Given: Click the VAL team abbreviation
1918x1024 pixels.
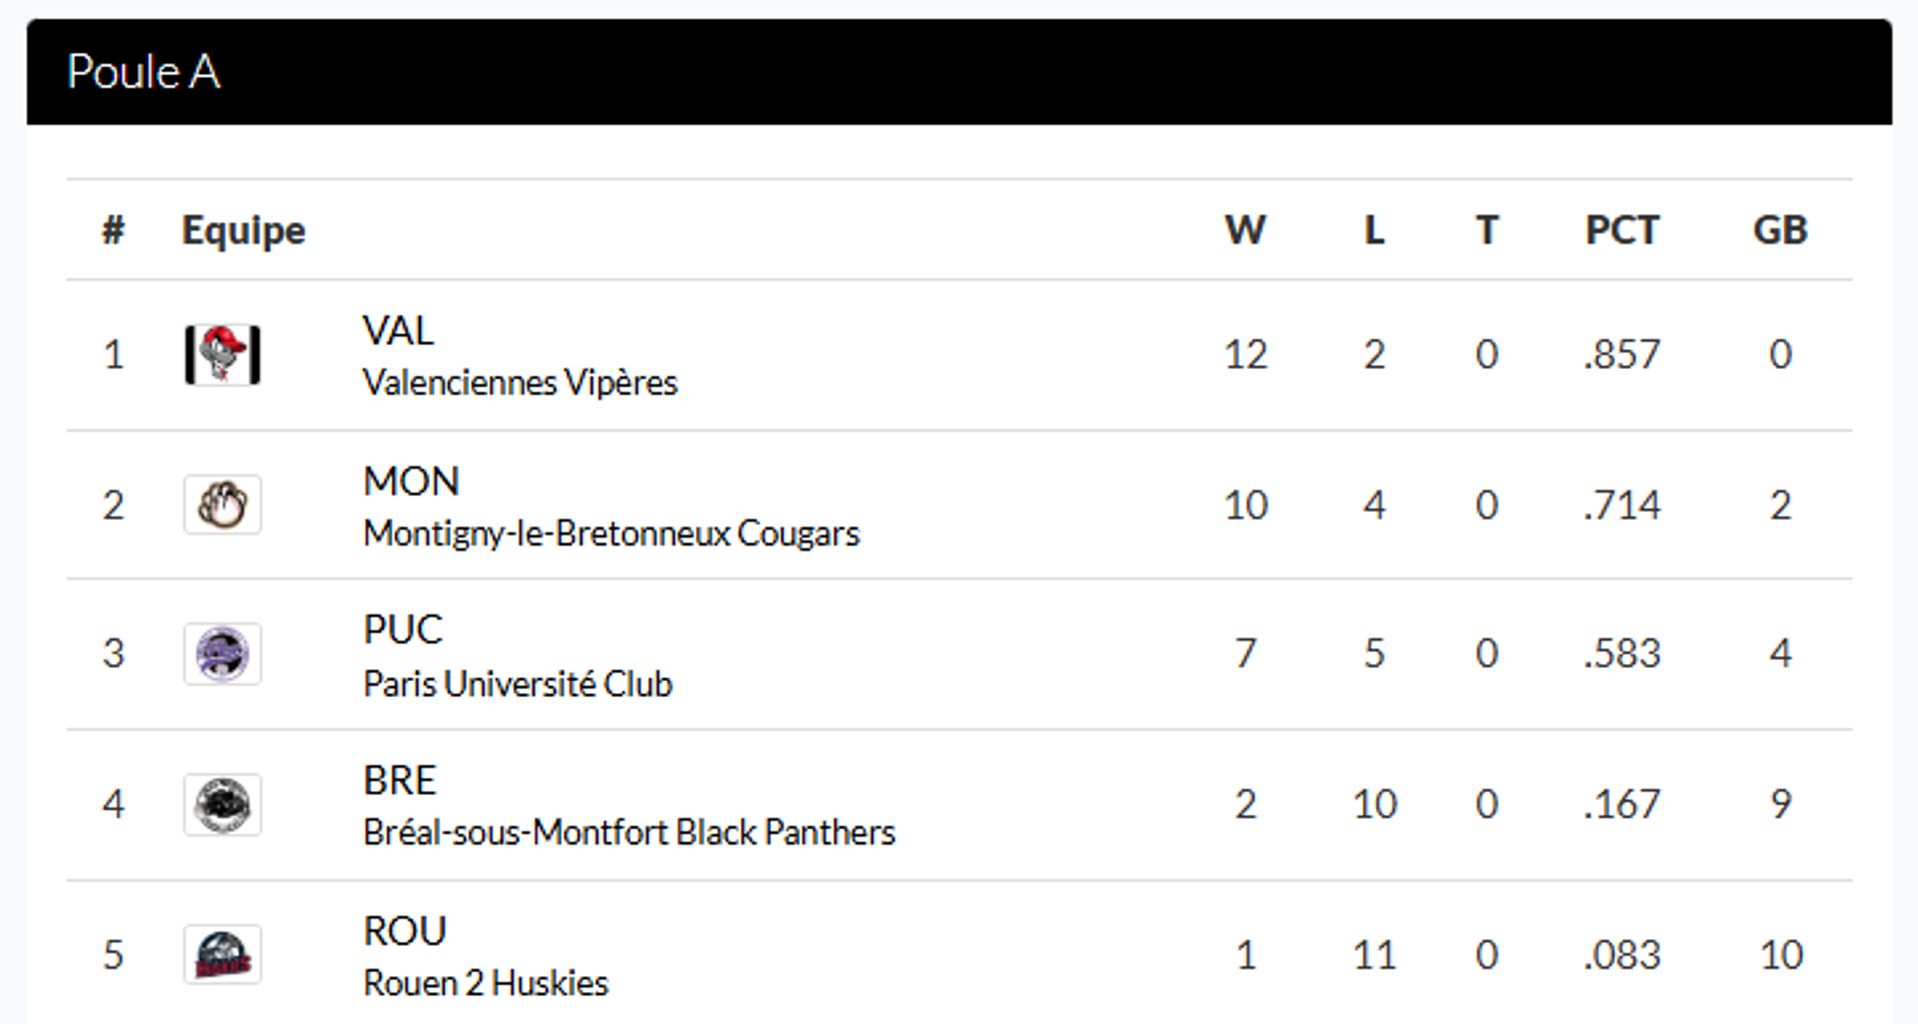Looking at the screenshot, I should tap(398, 331).
